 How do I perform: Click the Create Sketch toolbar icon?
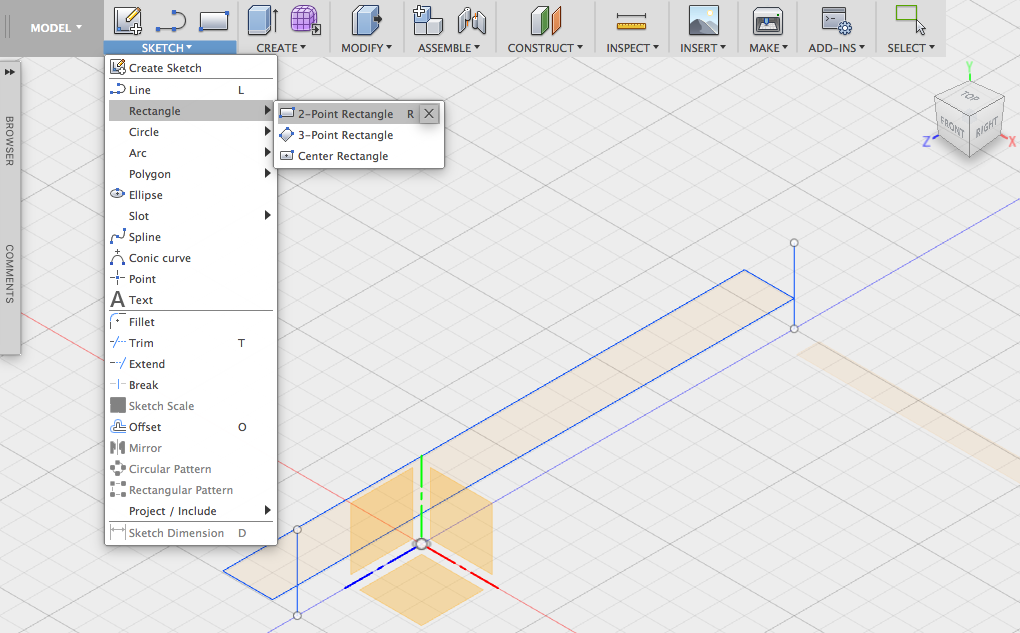click(x=128, y=20)
